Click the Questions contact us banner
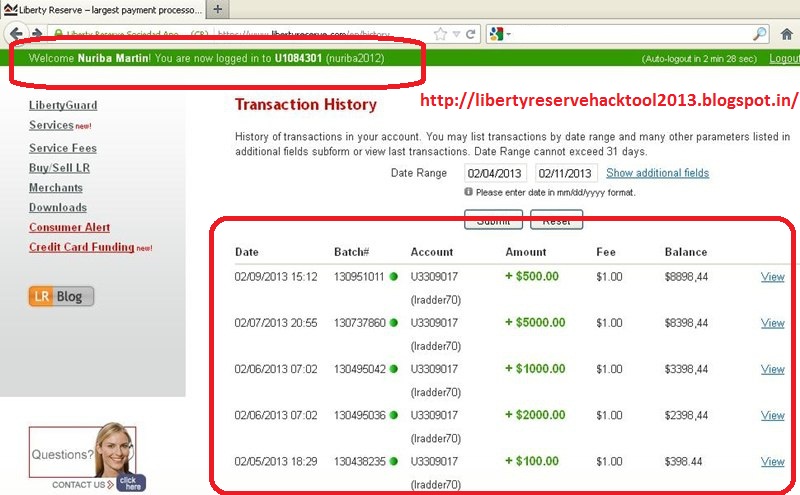This screenshot has height=495, width=800. [82, 452]
